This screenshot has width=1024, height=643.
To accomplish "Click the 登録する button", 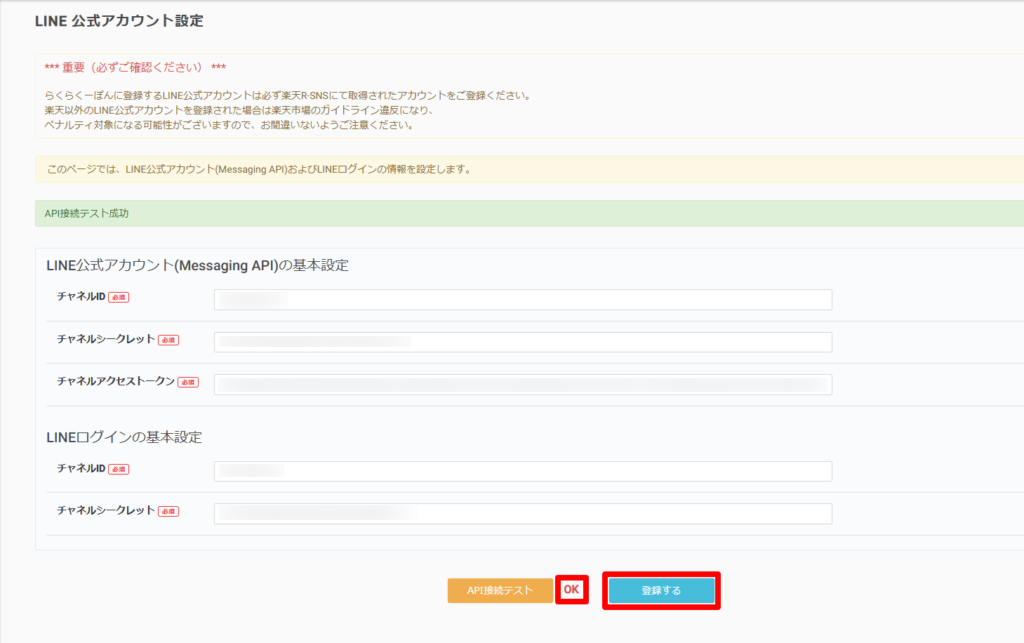I will click(x=661, y=590).
